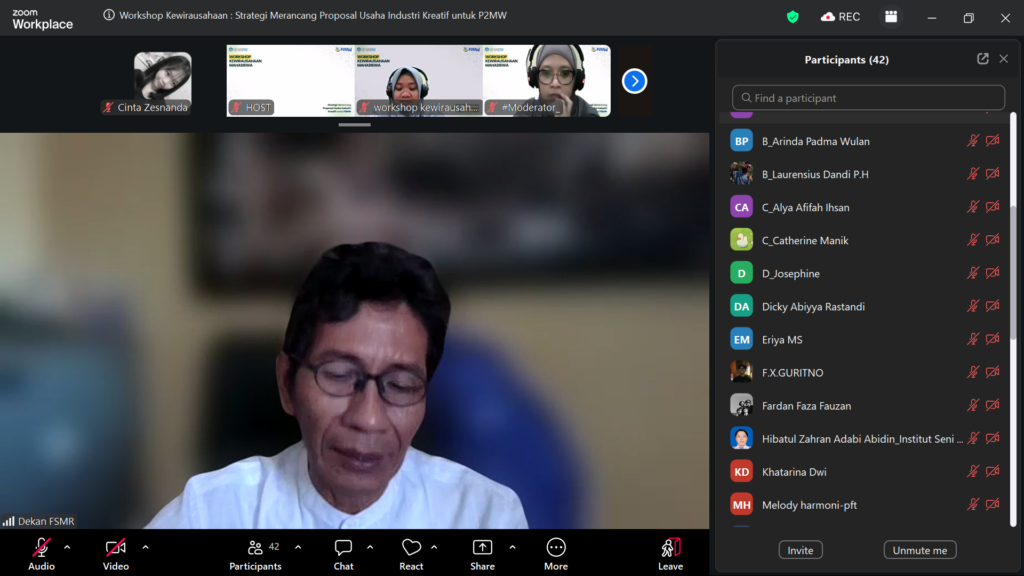The image size is (1024, 576).
Task: Click the Invite button
Action: pyautogui.click(x=800, y=550)
